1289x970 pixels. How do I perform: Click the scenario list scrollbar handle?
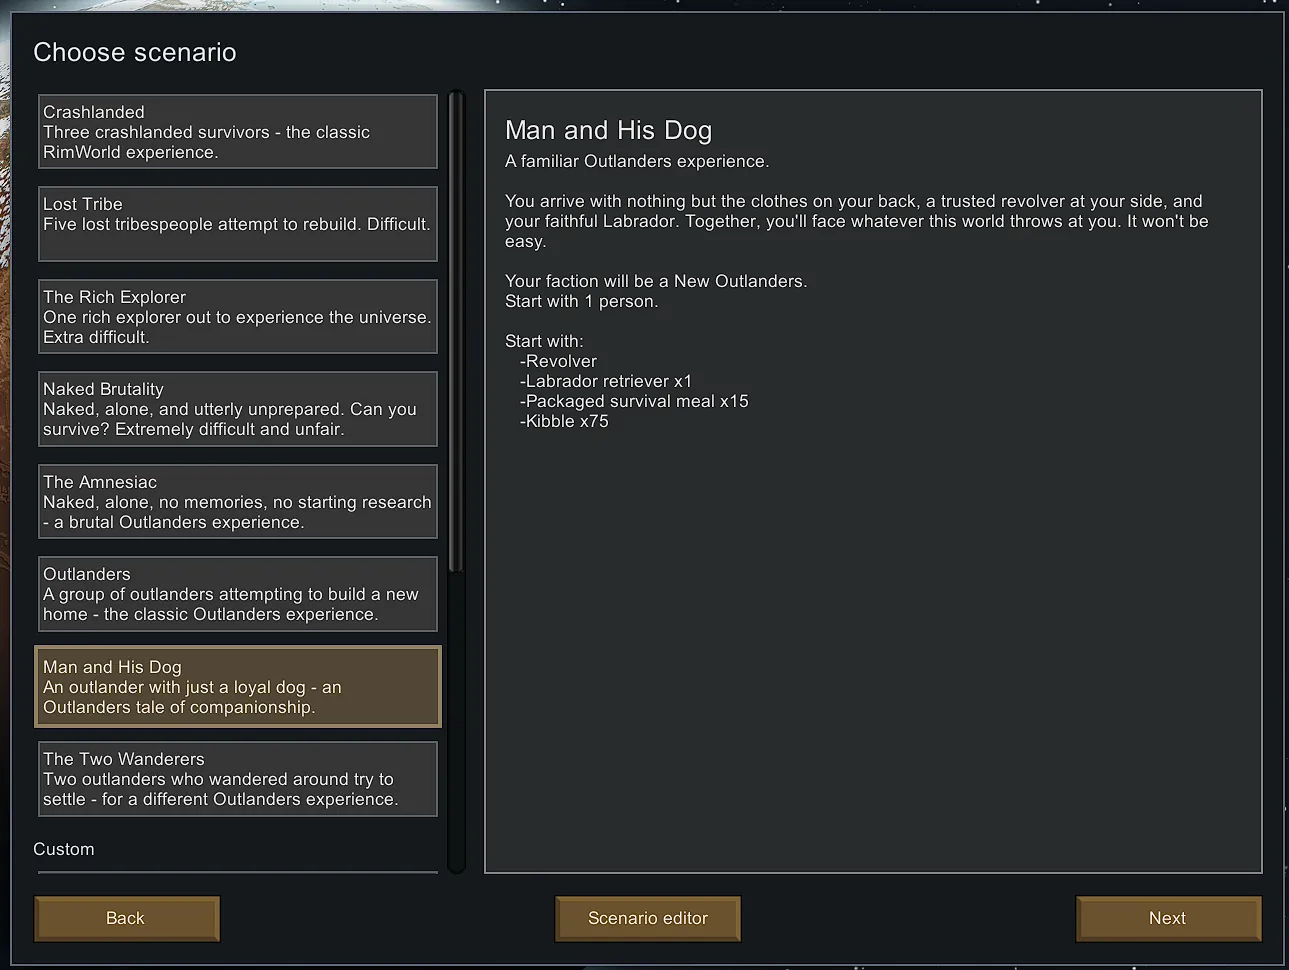click(x=456, y=330)
